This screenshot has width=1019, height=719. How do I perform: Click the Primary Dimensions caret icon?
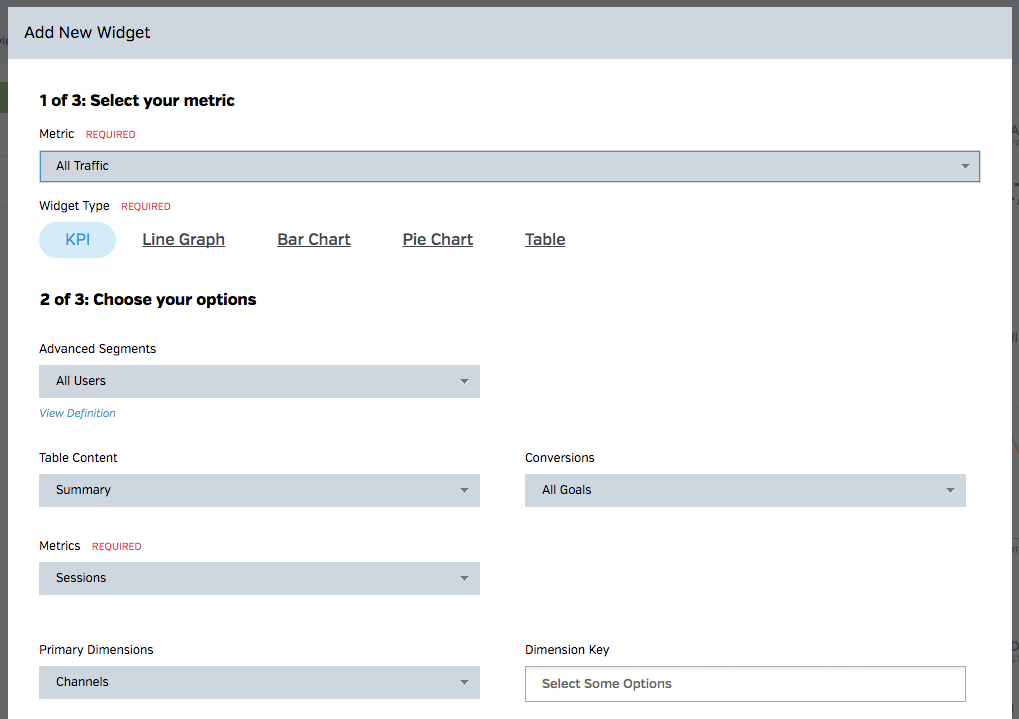(464, 682)
